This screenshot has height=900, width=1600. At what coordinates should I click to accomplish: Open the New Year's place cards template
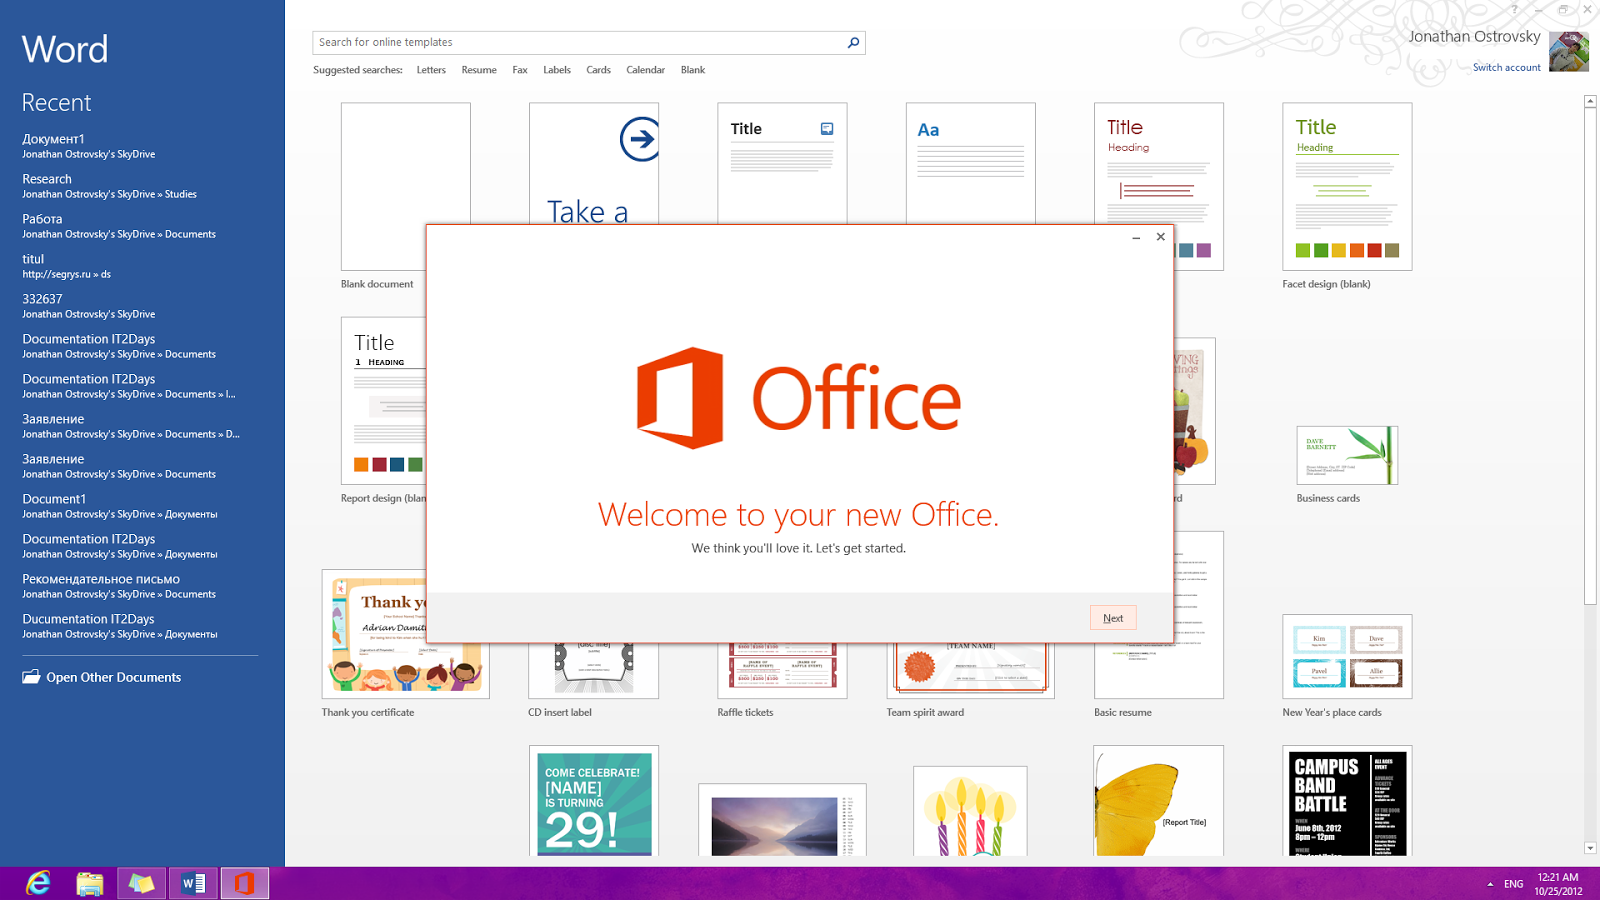1347,656
